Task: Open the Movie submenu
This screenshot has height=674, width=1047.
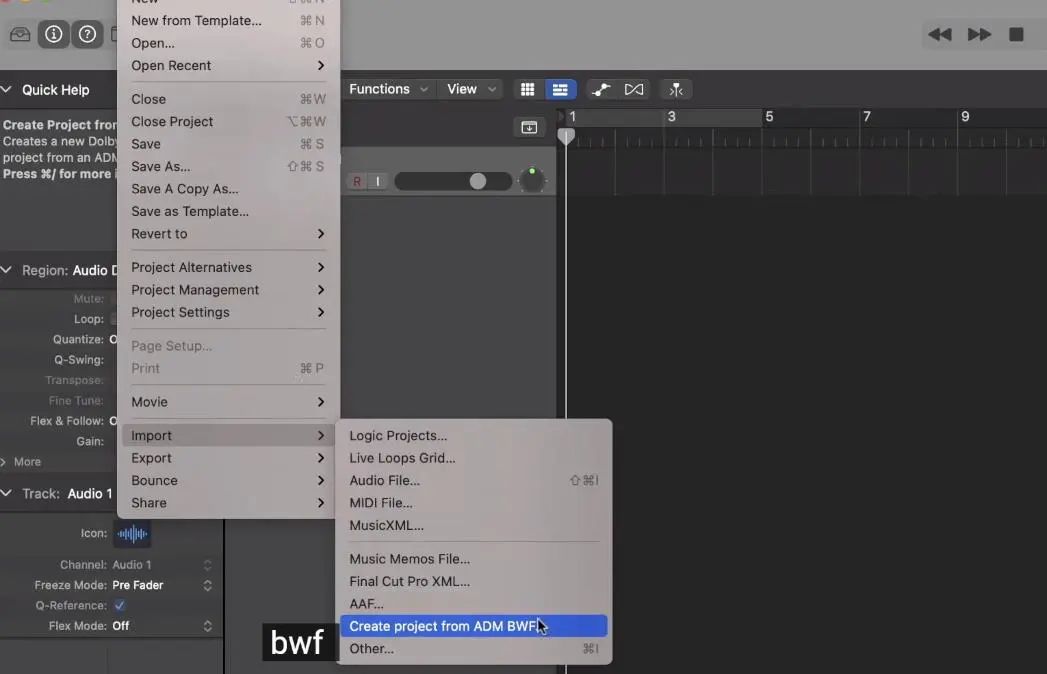Action: tap(228, 402)
